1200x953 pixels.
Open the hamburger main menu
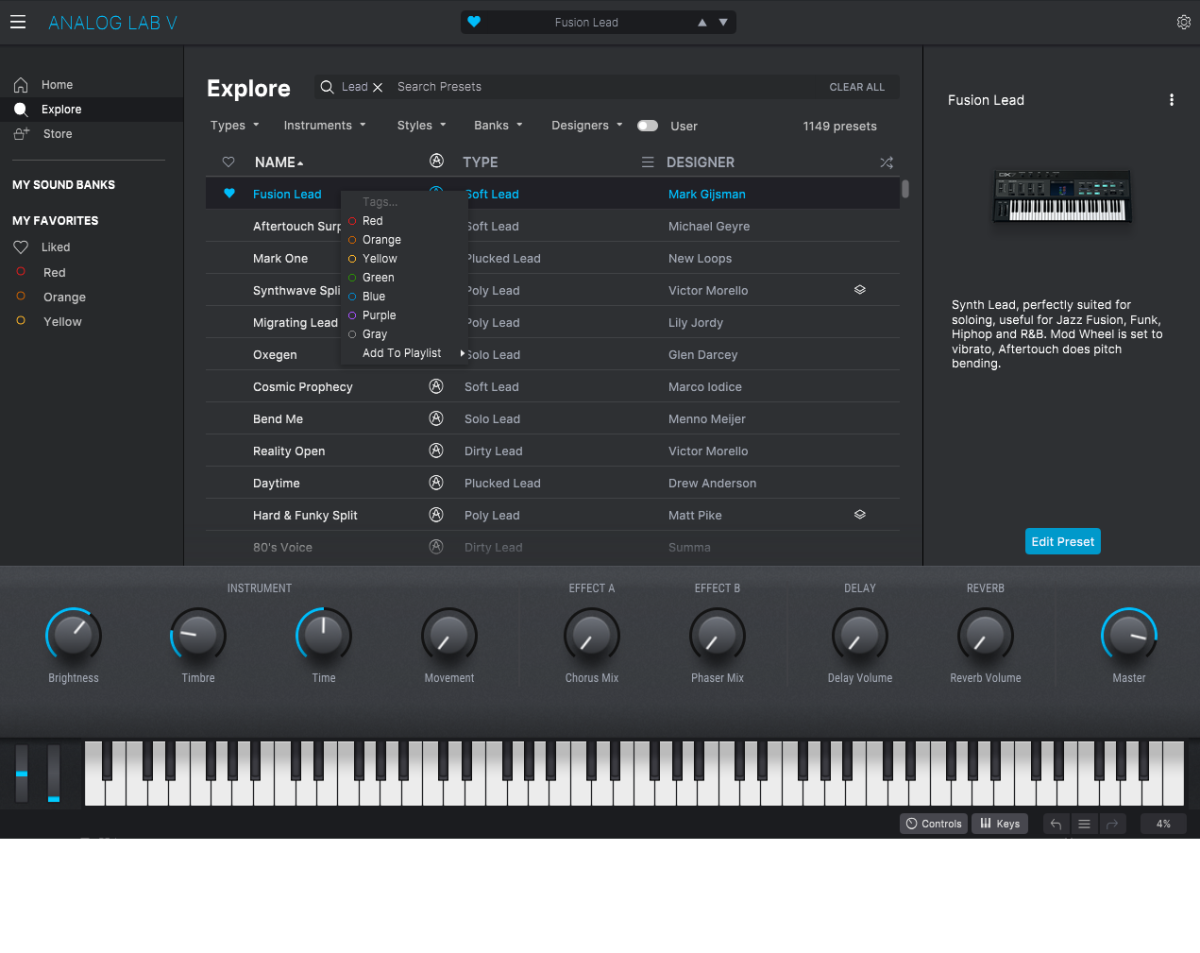[18, 22]
